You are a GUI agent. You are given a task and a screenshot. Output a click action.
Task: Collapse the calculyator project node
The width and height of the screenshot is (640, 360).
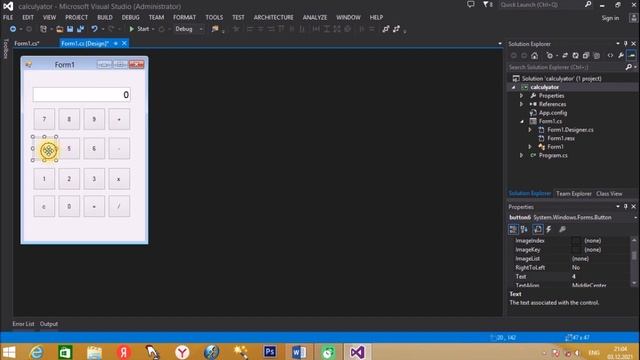coord(514,87)
